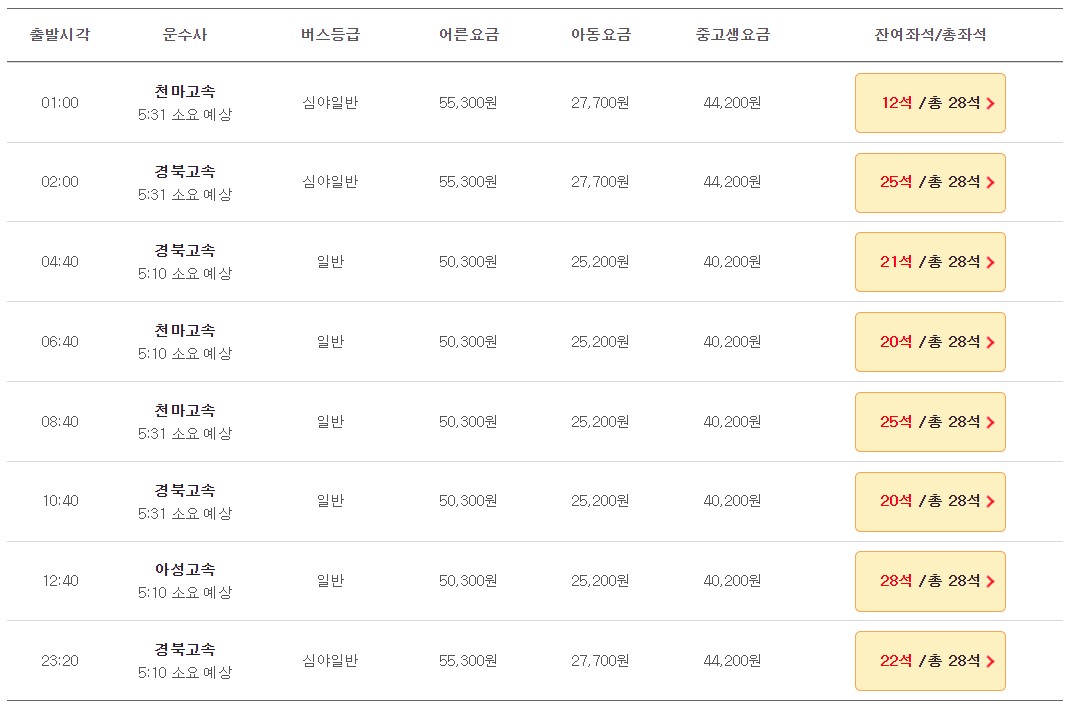Select the 28석 button for 아성고속 12:40
Screen dimensions: 1071x708
pyautogui.click(x=930, y=581)
